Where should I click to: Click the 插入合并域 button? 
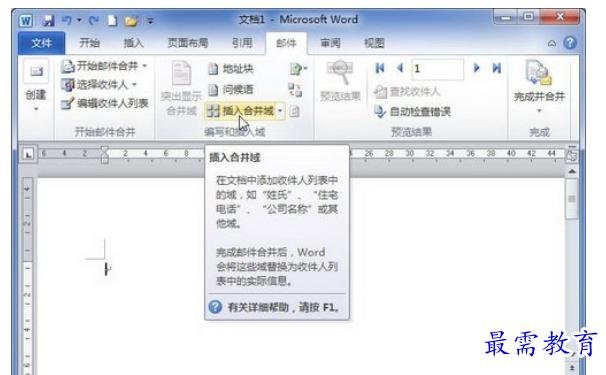pyautogui.click(x=240, y=111)
